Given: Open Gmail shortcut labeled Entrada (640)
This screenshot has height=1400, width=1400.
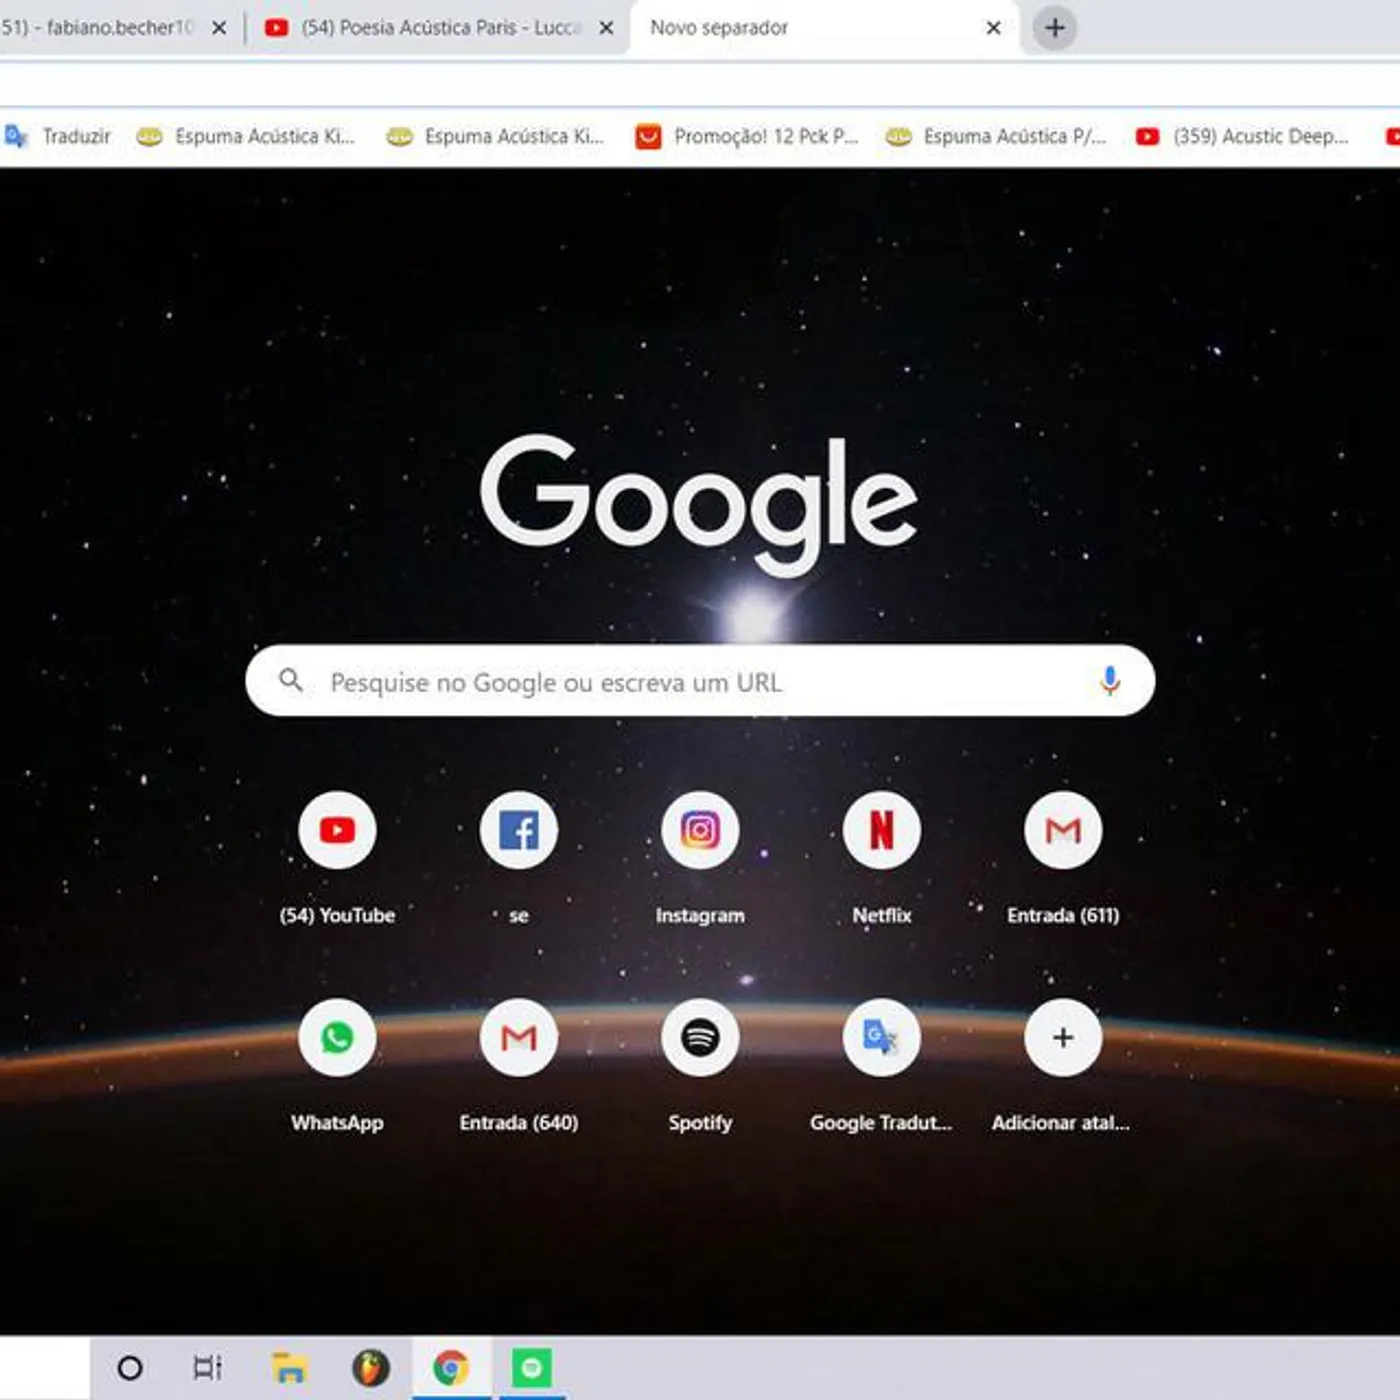Looking at the screenshot, I should 518,1038.
